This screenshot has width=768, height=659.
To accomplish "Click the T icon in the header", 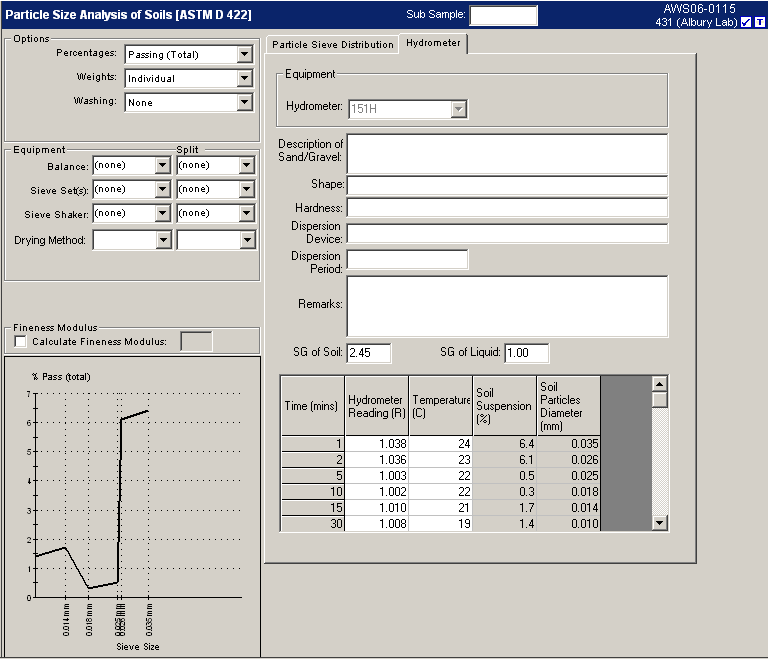I will tap(760, 22).
